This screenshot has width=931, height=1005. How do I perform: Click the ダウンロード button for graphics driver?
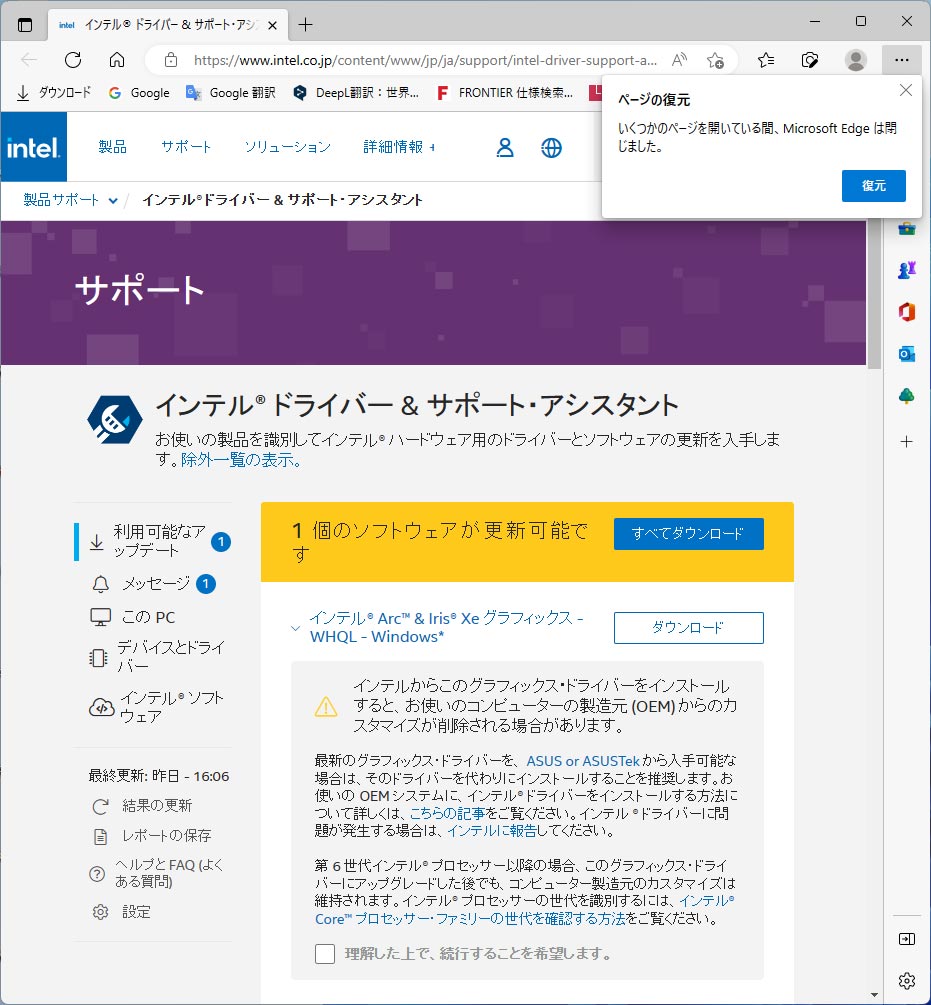688,627
